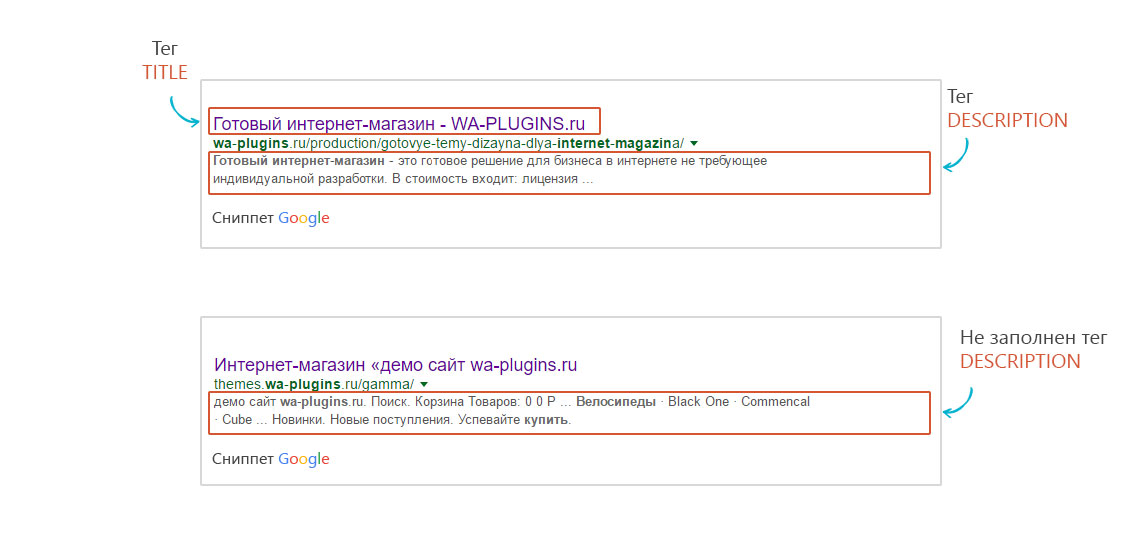Click the 'Не заполнен тег DESCRIPTION' label
Image resolution: width=1142 pixels, height=535 pixels.
point(1033,349)
